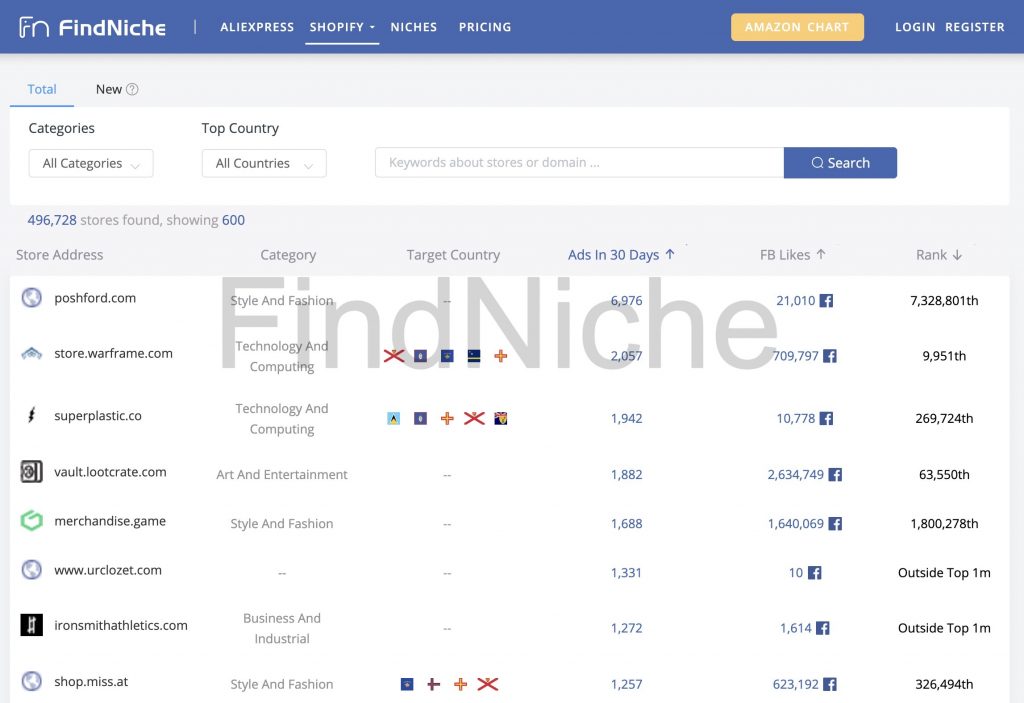Open the shop.miss.at store link

point(91,681)
